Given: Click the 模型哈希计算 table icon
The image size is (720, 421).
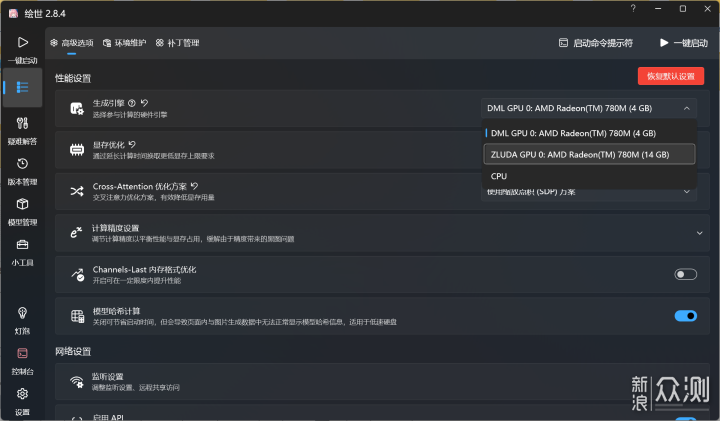Looking at the screenshot, I should (x=77, y=316).
